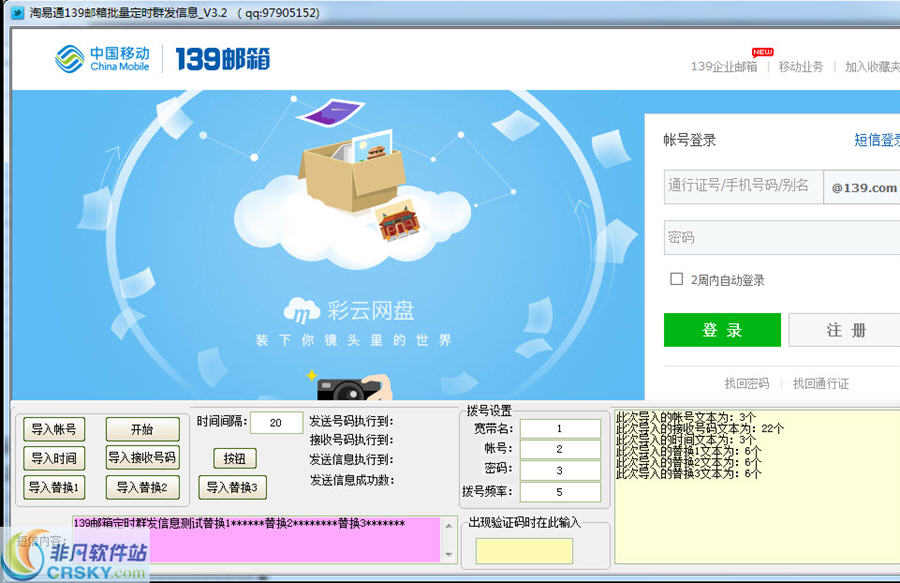Click the app icon in the title bar
The width and height of the screenshot is (900, 583).
coord(18,13)
